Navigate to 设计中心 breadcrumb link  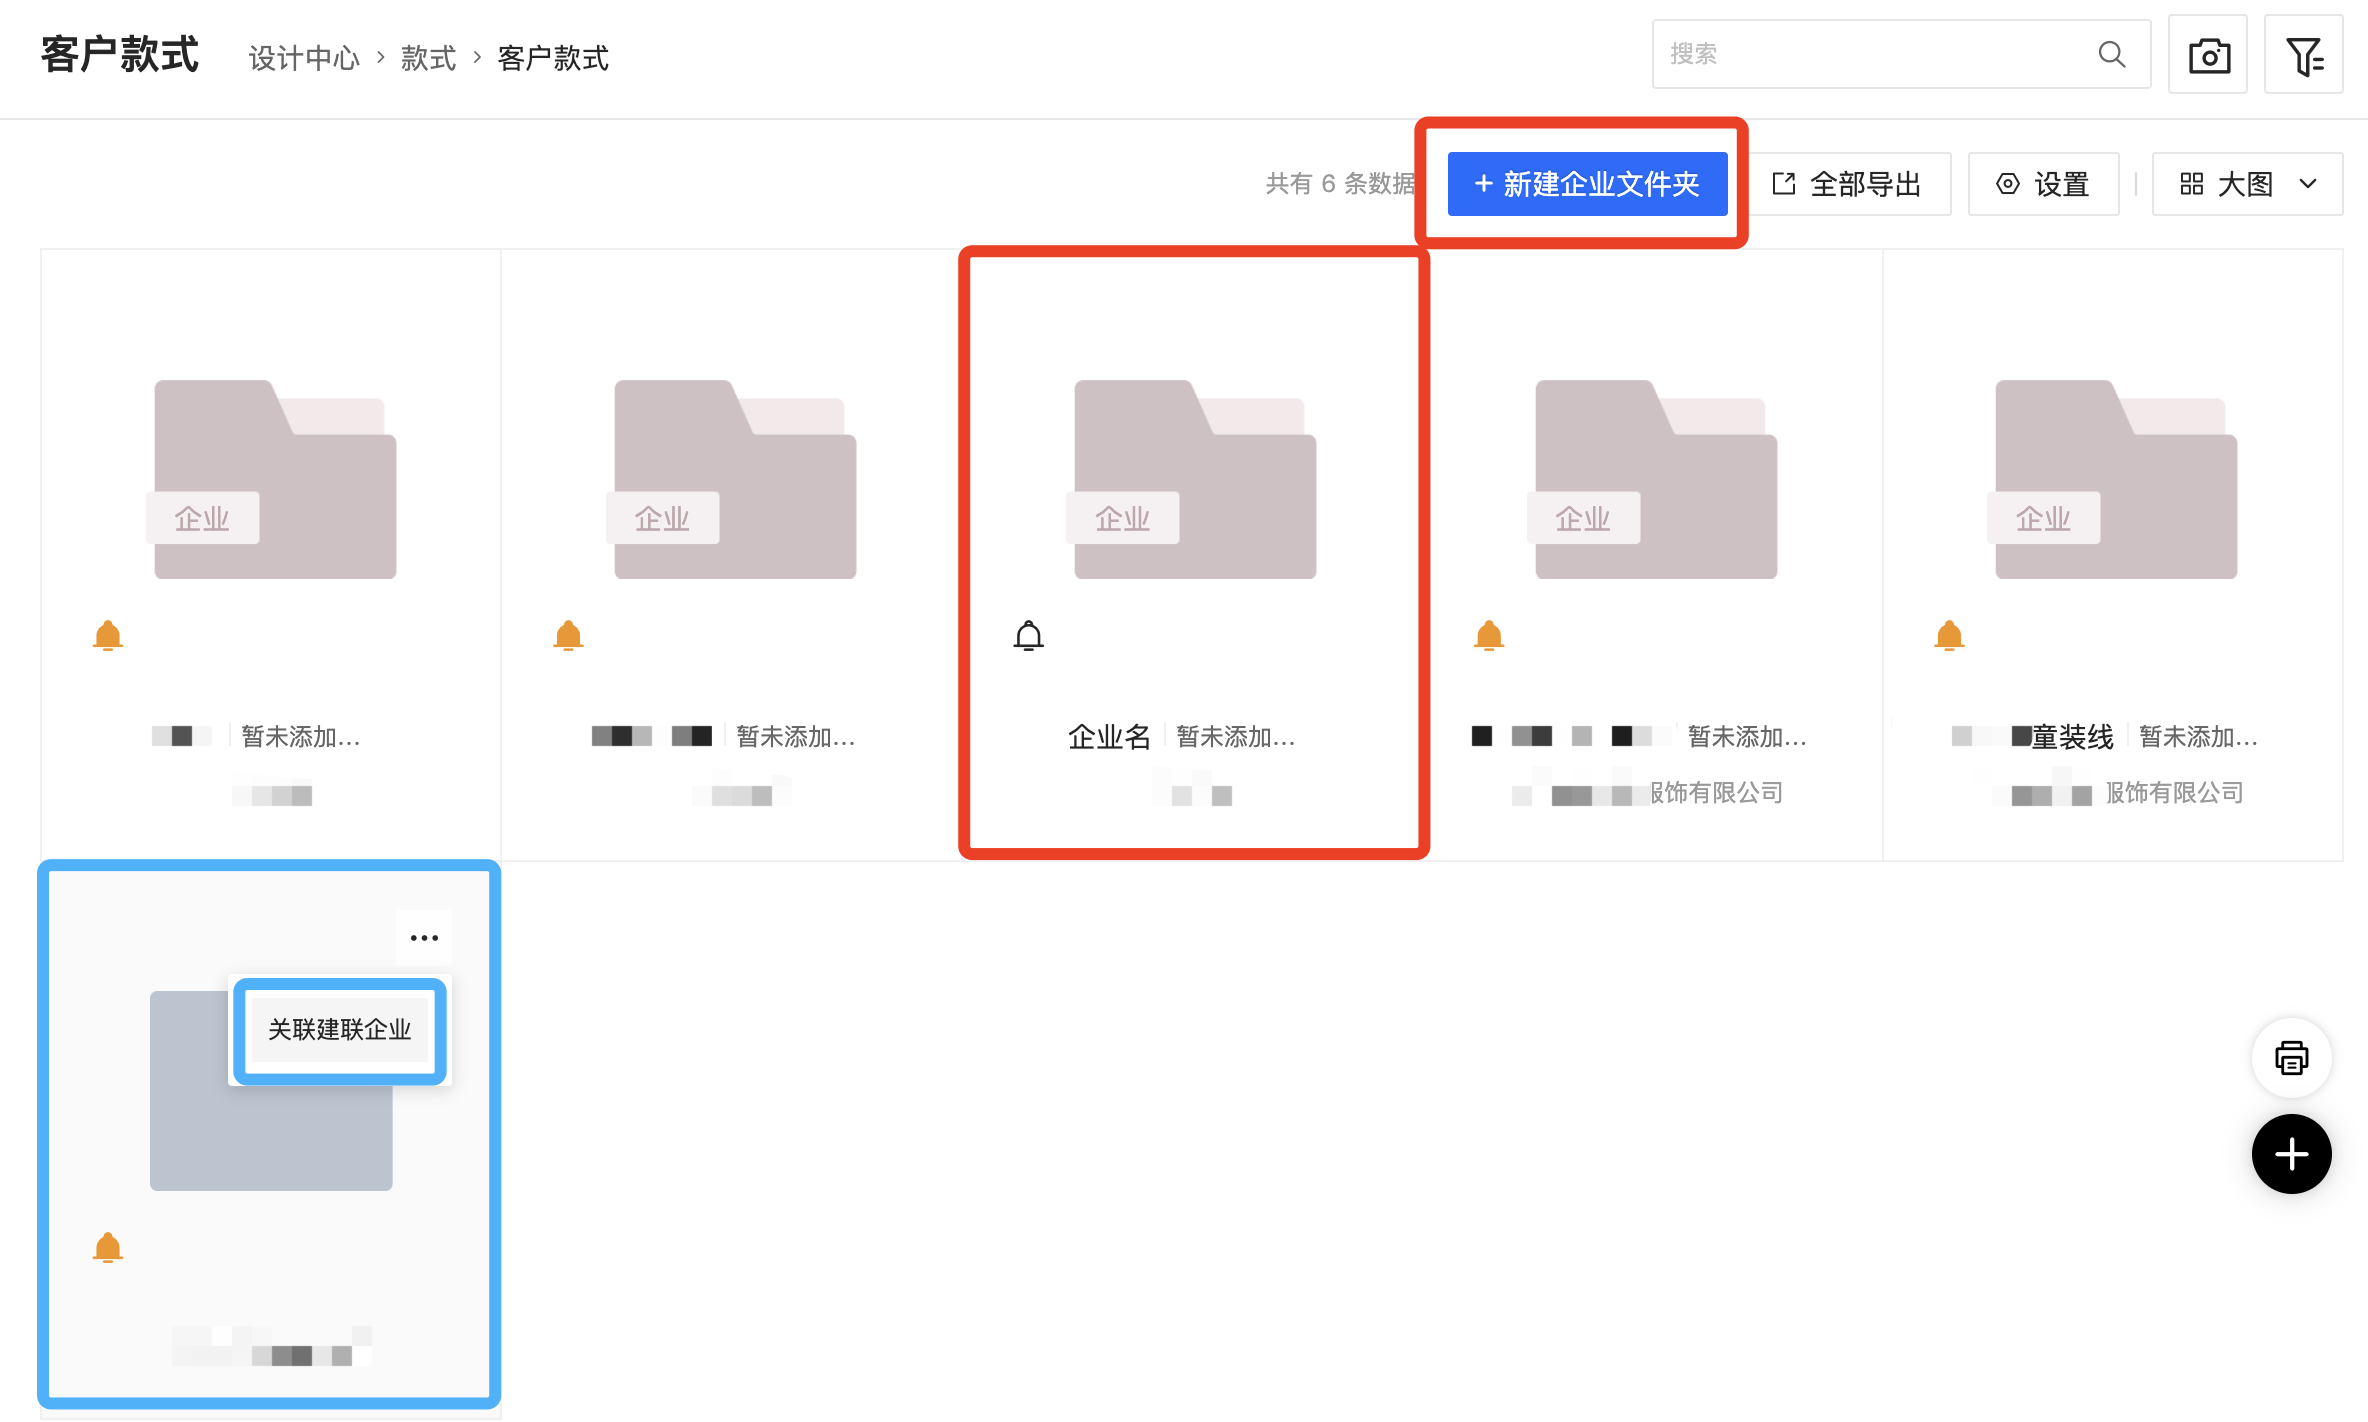pos(304,58)
